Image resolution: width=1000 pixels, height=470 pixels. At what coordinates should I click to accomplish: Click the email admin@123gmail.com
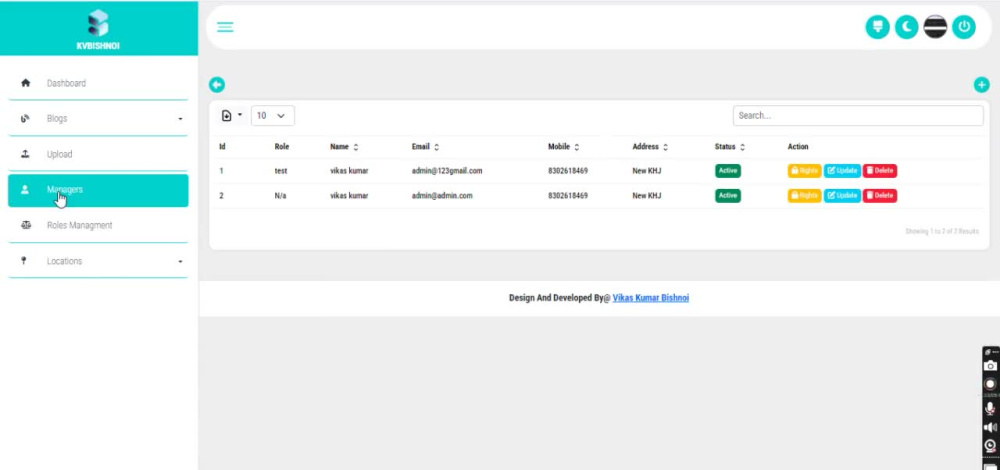pyautogui.click(x=447, y=171)
